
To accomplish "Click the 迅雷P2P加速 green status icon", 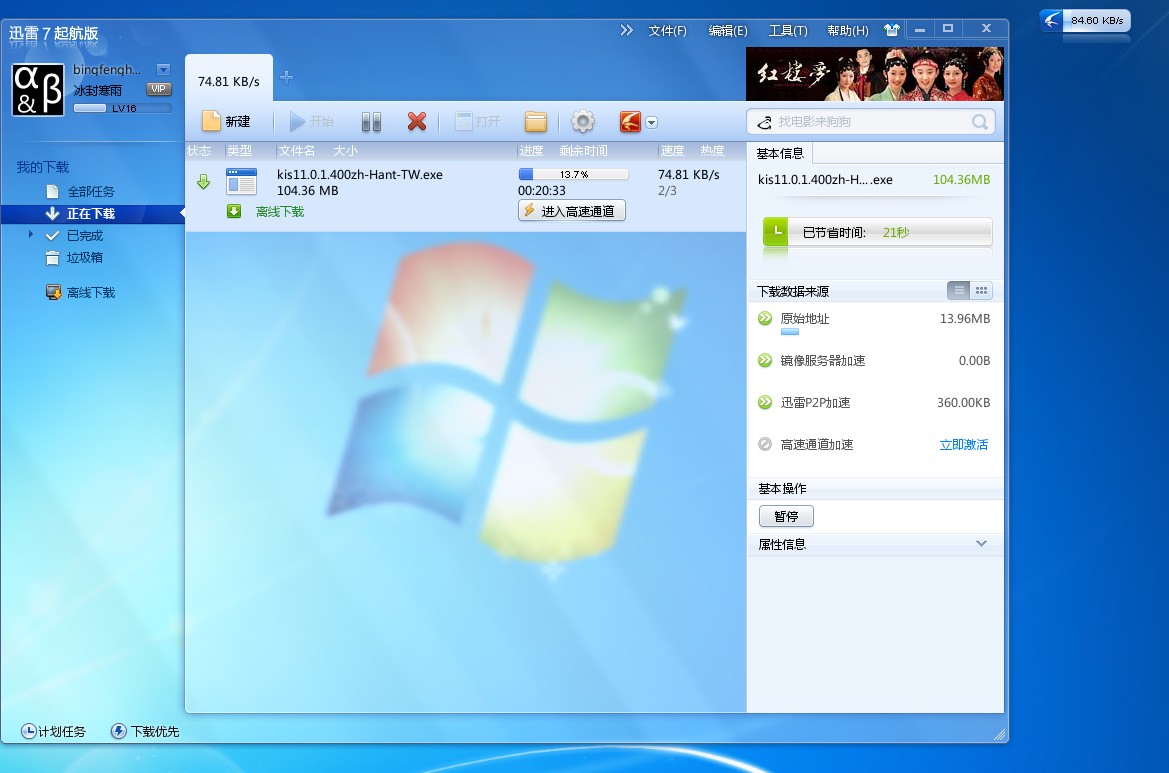I will tap(765, 402).
